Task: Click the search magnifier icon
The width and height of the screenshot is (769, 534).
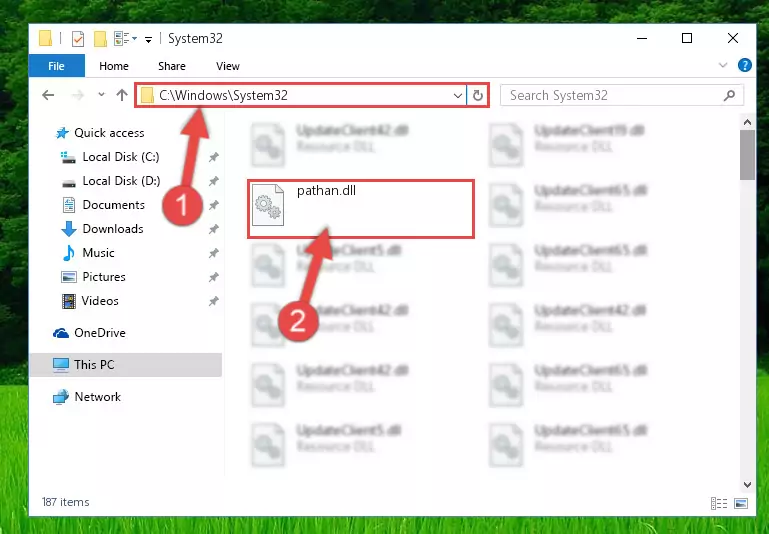Action: (x=729, y=95)
